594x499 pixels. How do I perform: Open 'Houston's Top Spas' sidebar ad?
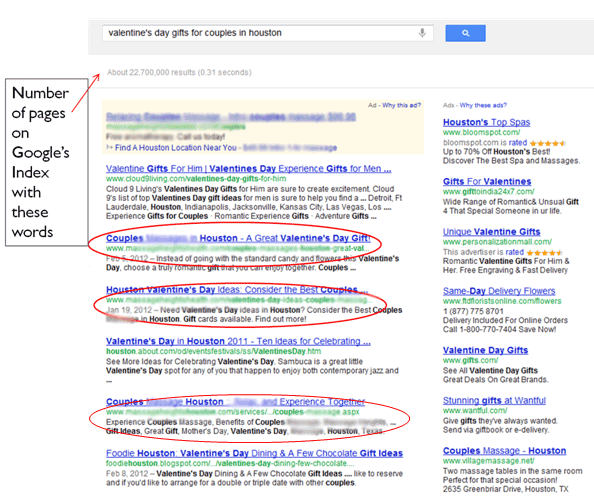(486, 122)
